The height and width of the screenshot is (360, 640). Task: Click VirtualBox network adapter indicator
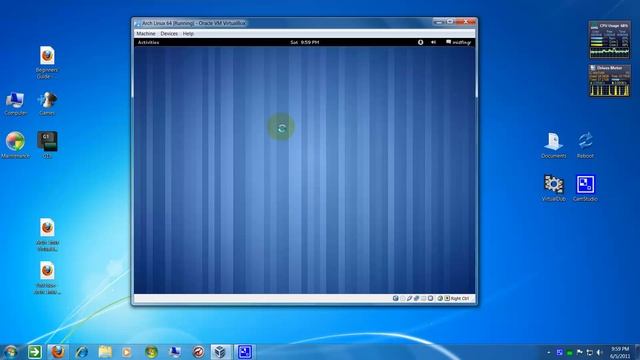pyautogui.click(x=417, y=298)
